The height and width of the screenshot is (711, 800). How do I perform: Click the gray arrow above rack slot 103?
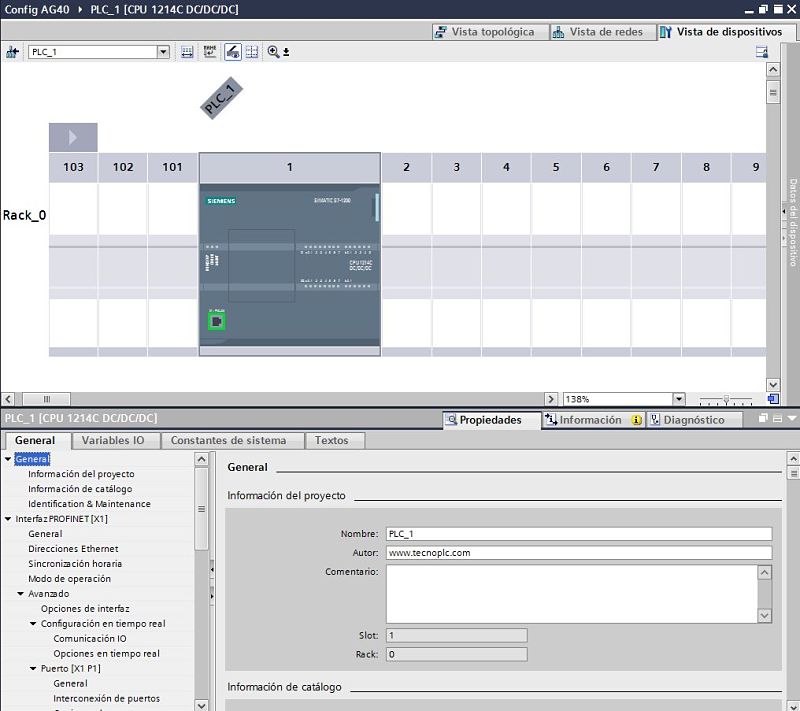pyautogui.click(x=71, y=137)
